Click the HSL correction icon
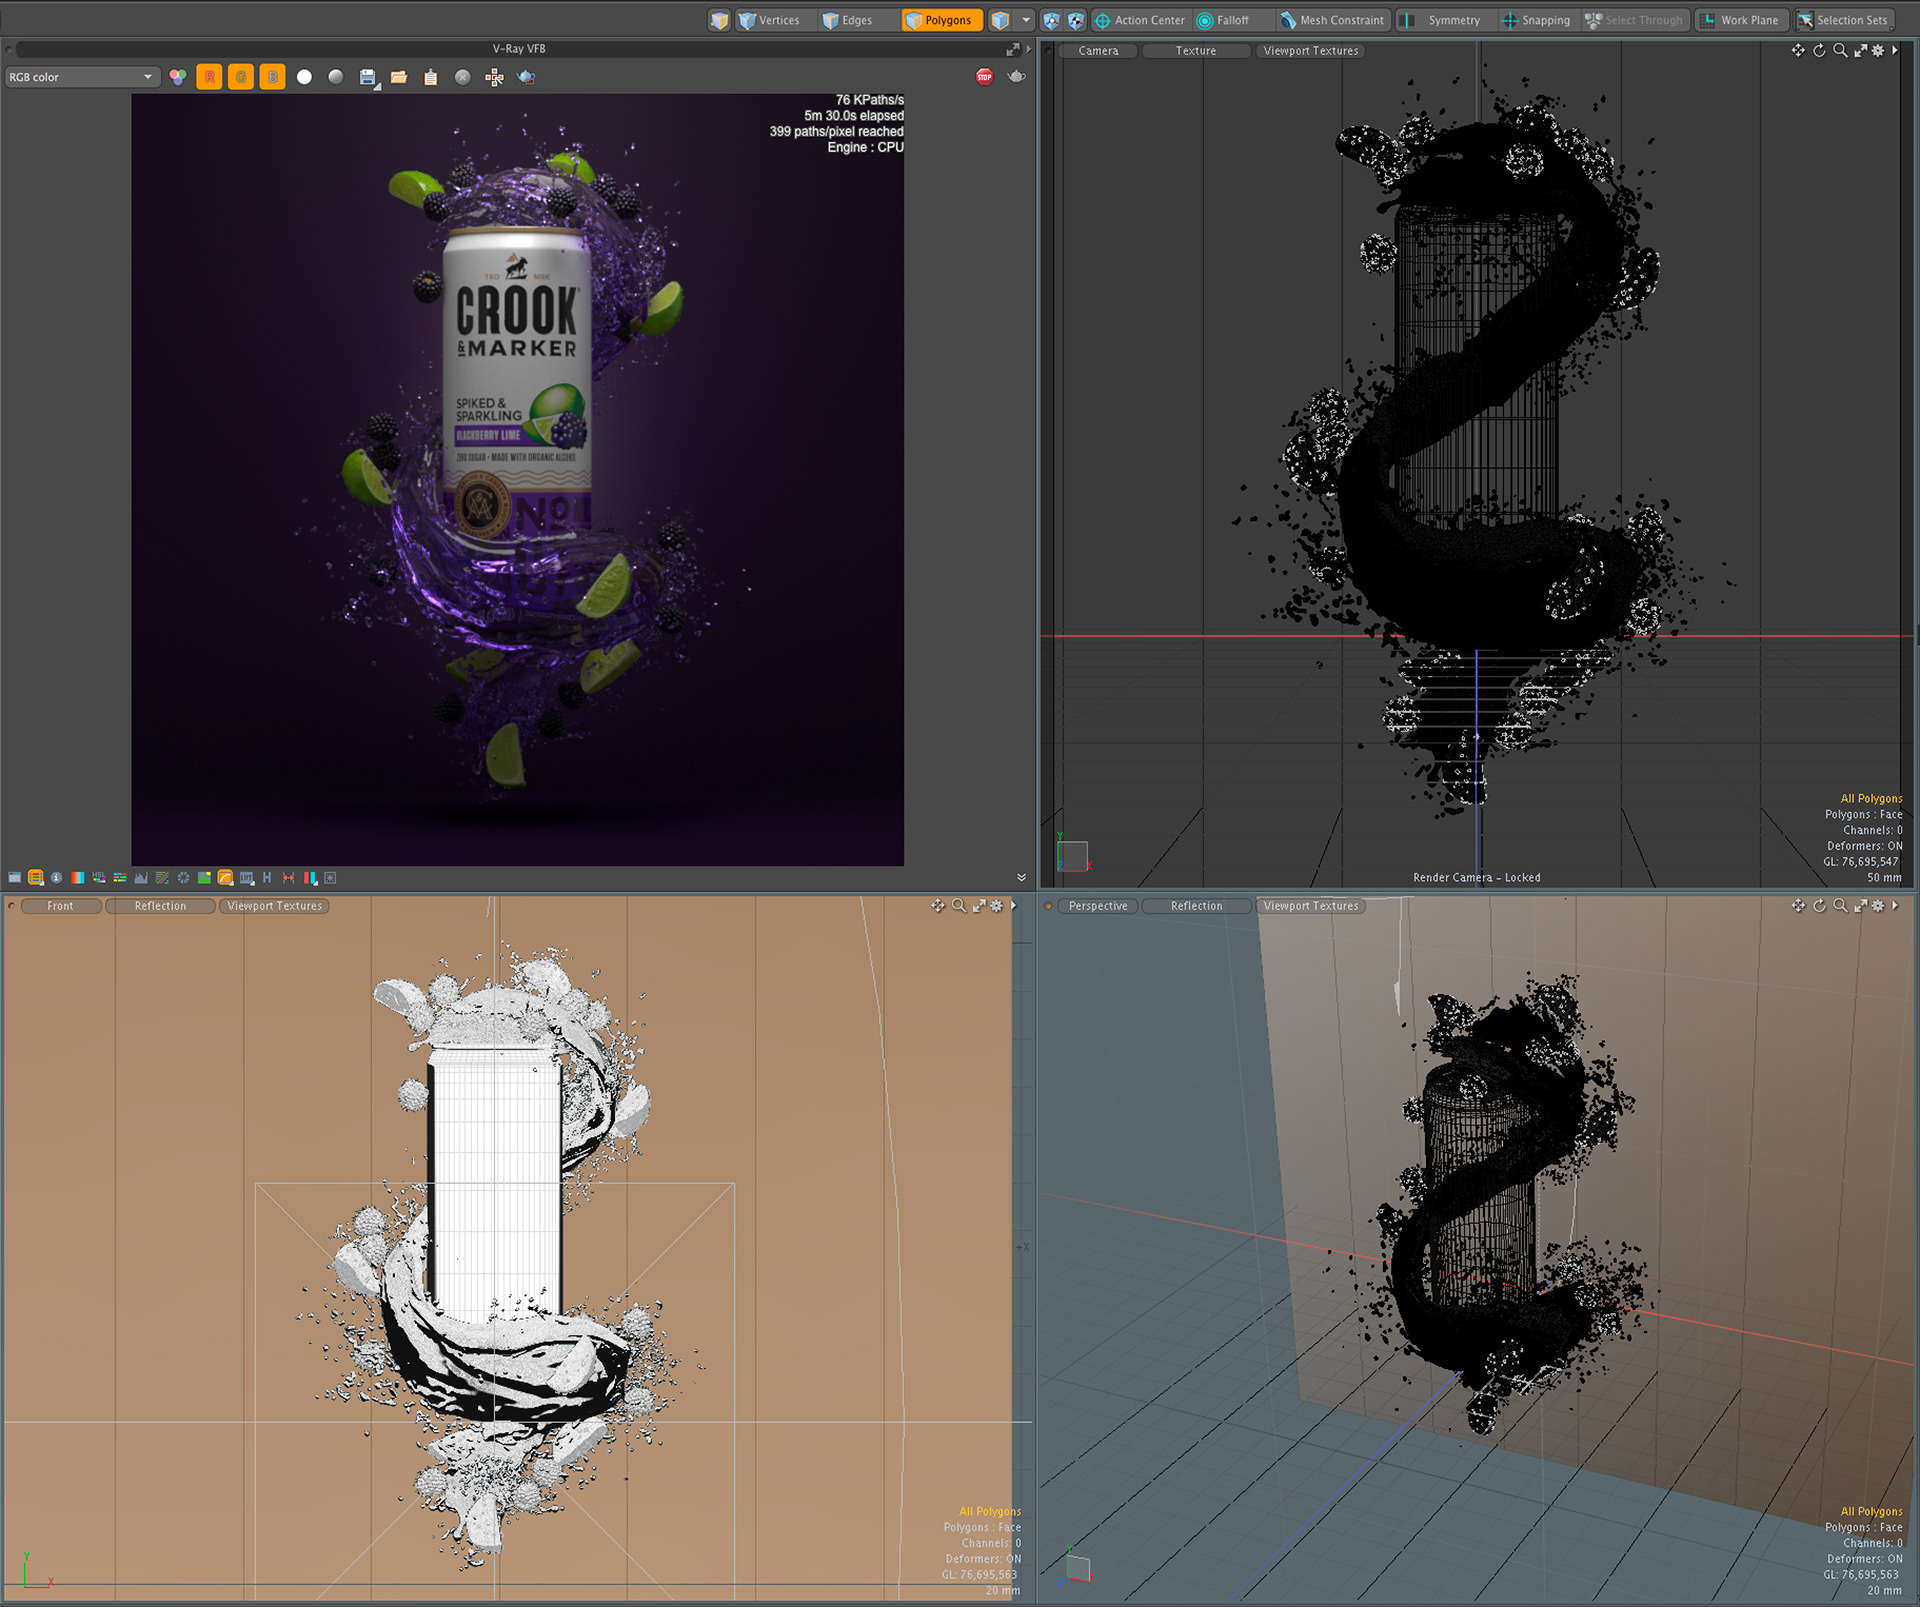Screen dimensions: 1920x1607 click(x=99, y=878)
